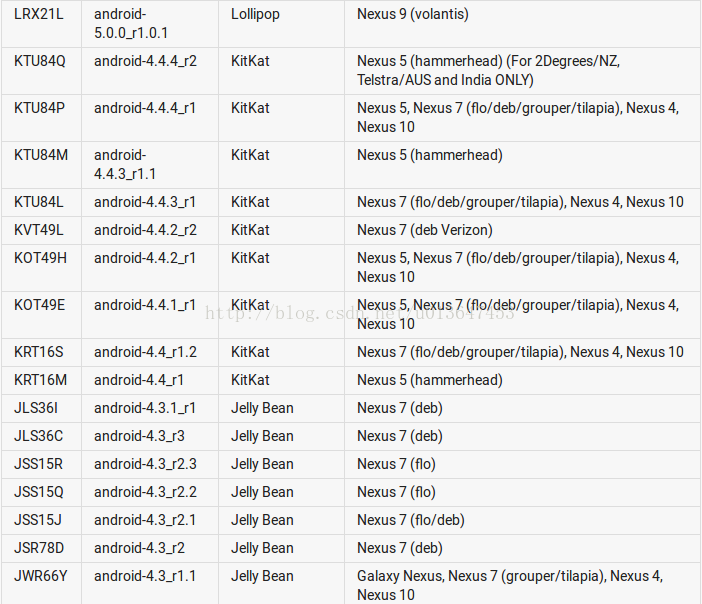Screen dimensions: 702x604
Task: Click the android-4.4_r1 tag
Action: point(139,380)
